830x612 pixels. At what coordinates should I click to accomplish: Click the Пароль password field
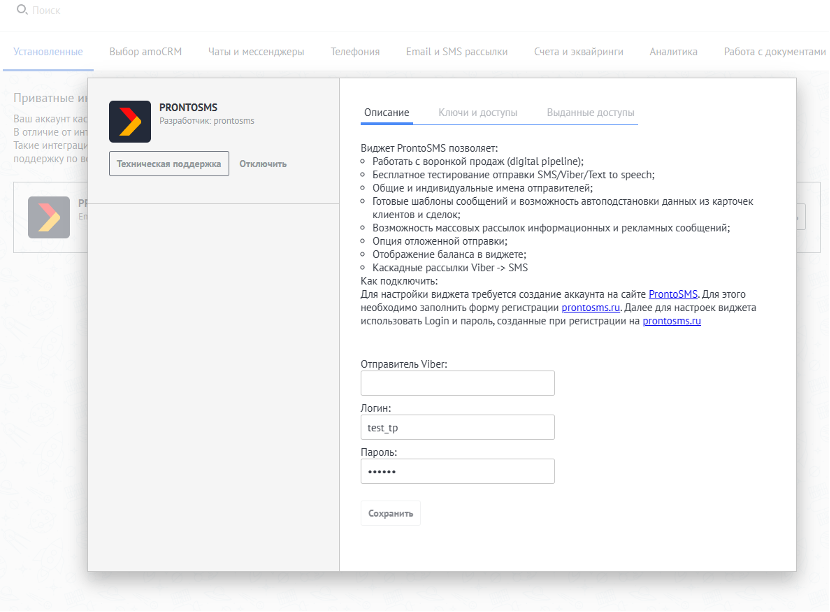click(x=457, y=471)
